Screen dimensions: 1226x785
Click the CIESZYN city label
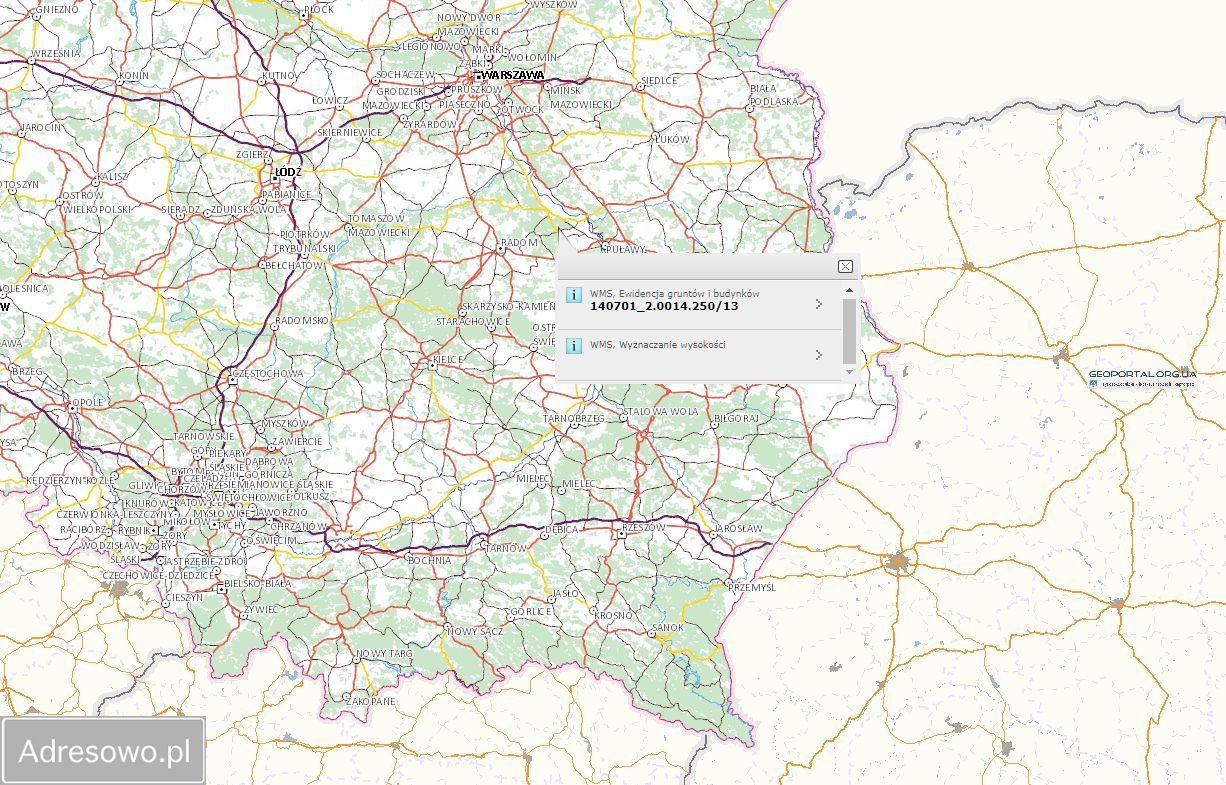184,597
